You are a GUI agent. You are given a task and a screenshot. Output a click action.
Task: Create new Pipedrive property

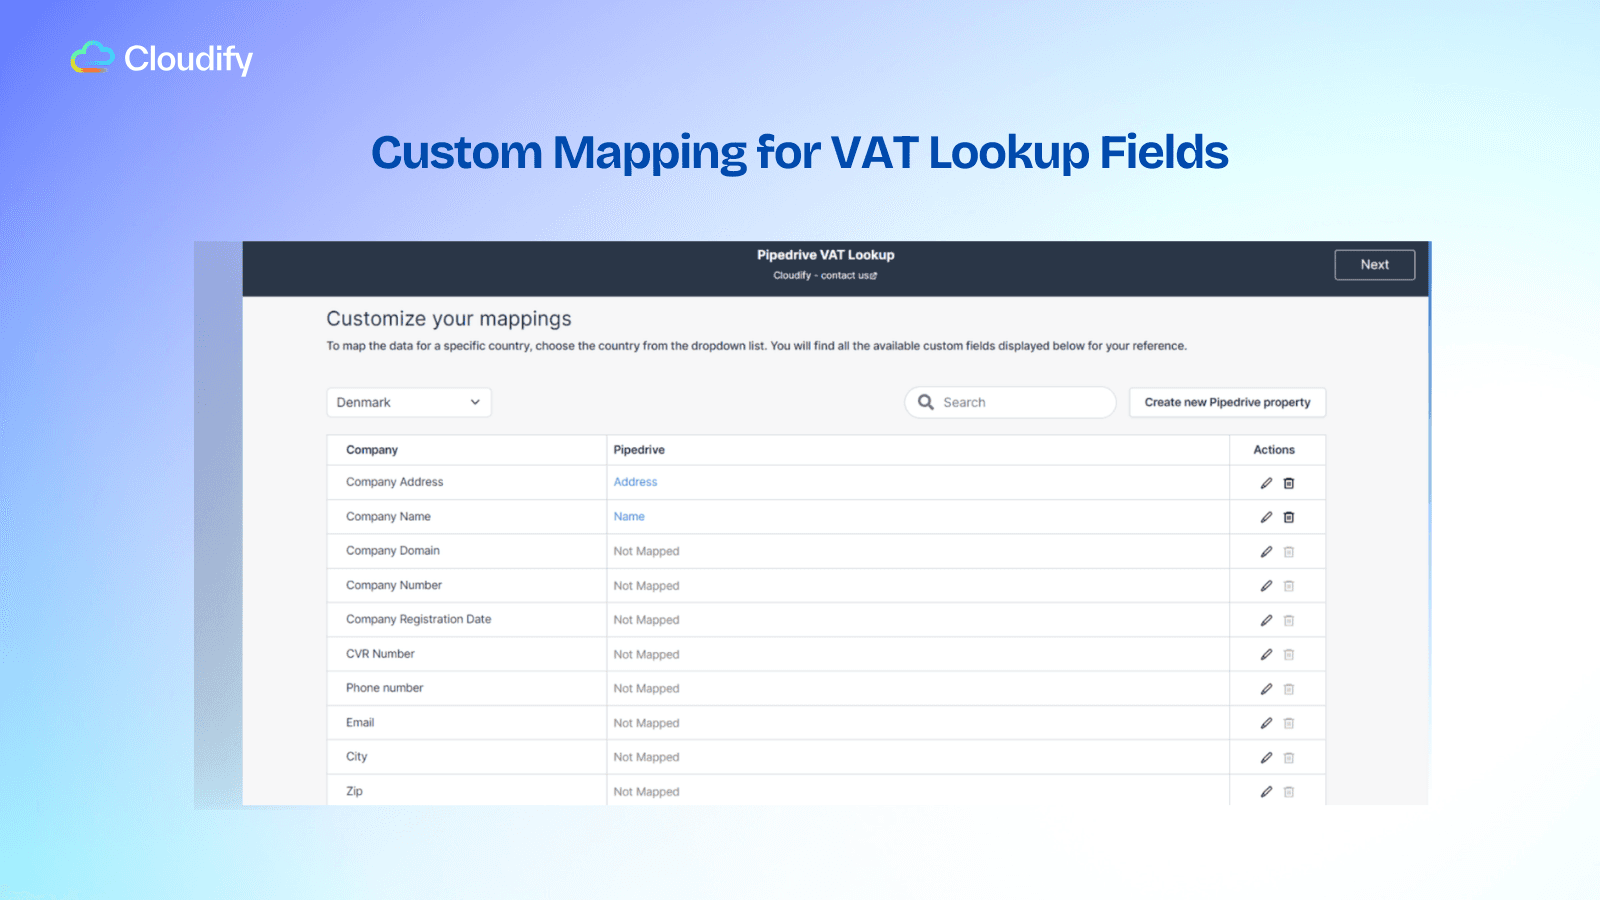click(x=1227, y=402)
